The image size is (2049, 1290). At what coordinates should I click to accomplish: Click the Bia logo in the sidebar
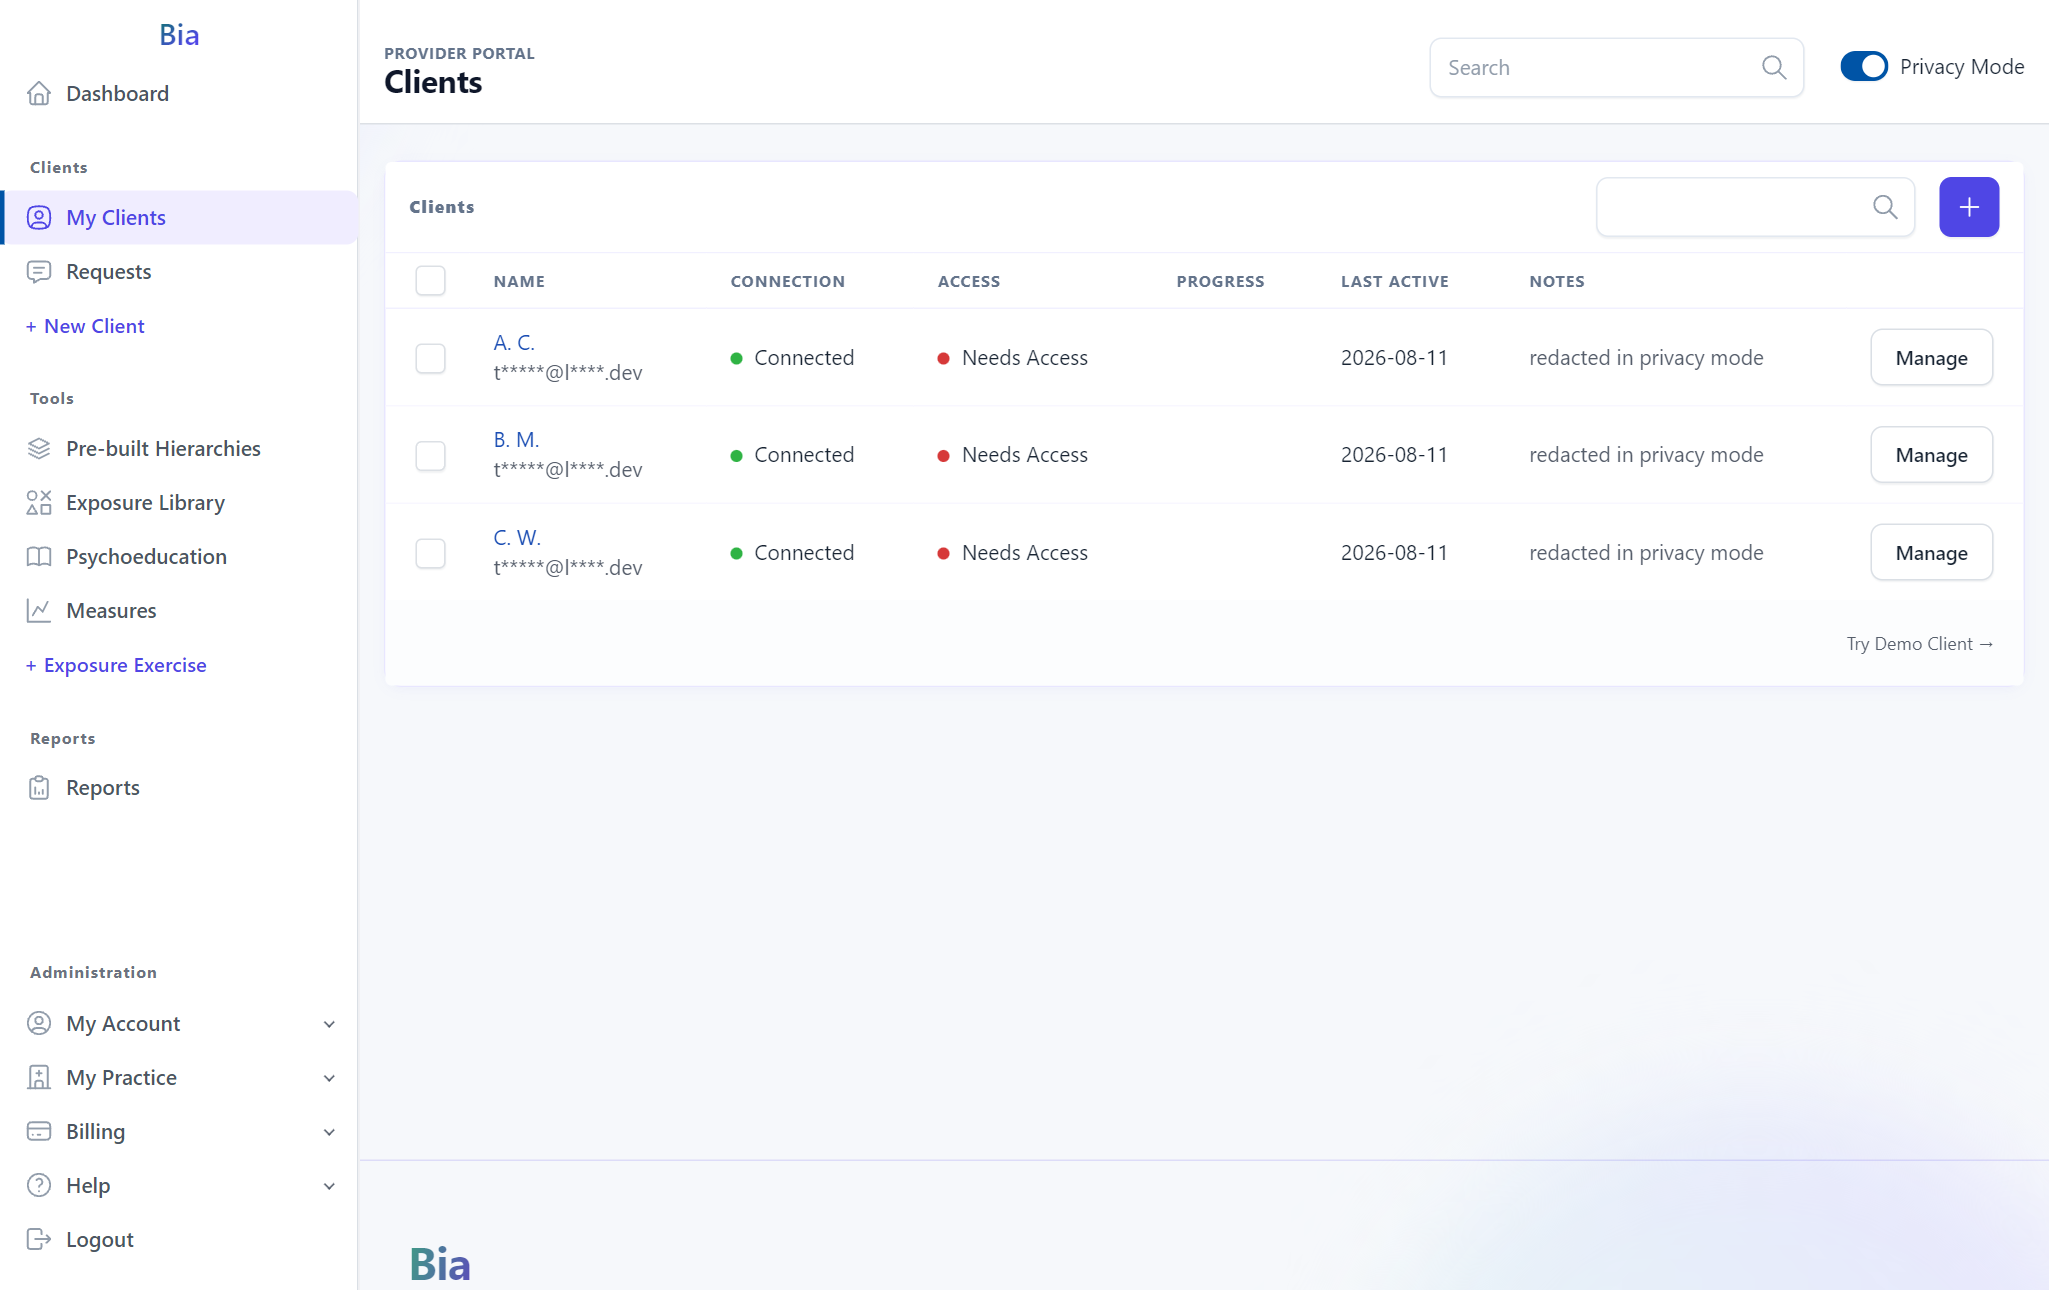[x=179, y=35]
